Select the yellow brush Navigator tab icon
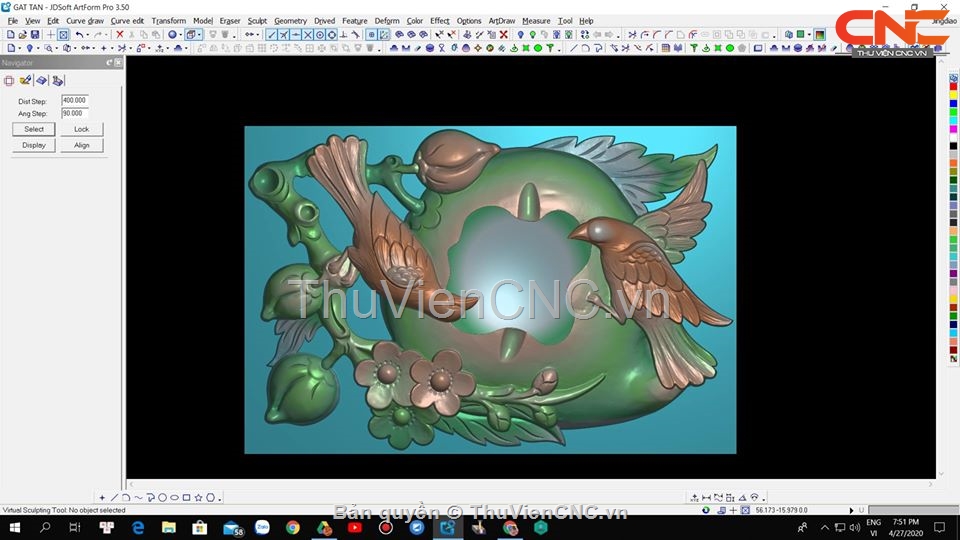The image size is (960, 540). tap(26, 80)
